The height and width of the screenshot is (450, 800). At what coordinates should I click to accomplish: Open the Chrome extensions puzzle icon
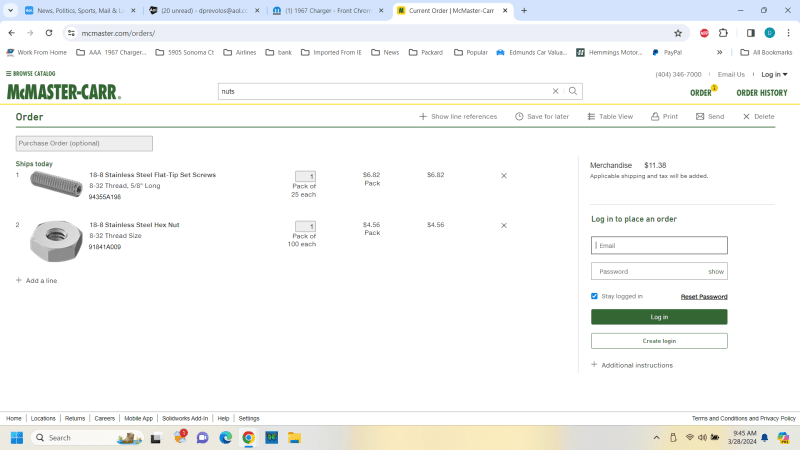[x=723, y=33]
